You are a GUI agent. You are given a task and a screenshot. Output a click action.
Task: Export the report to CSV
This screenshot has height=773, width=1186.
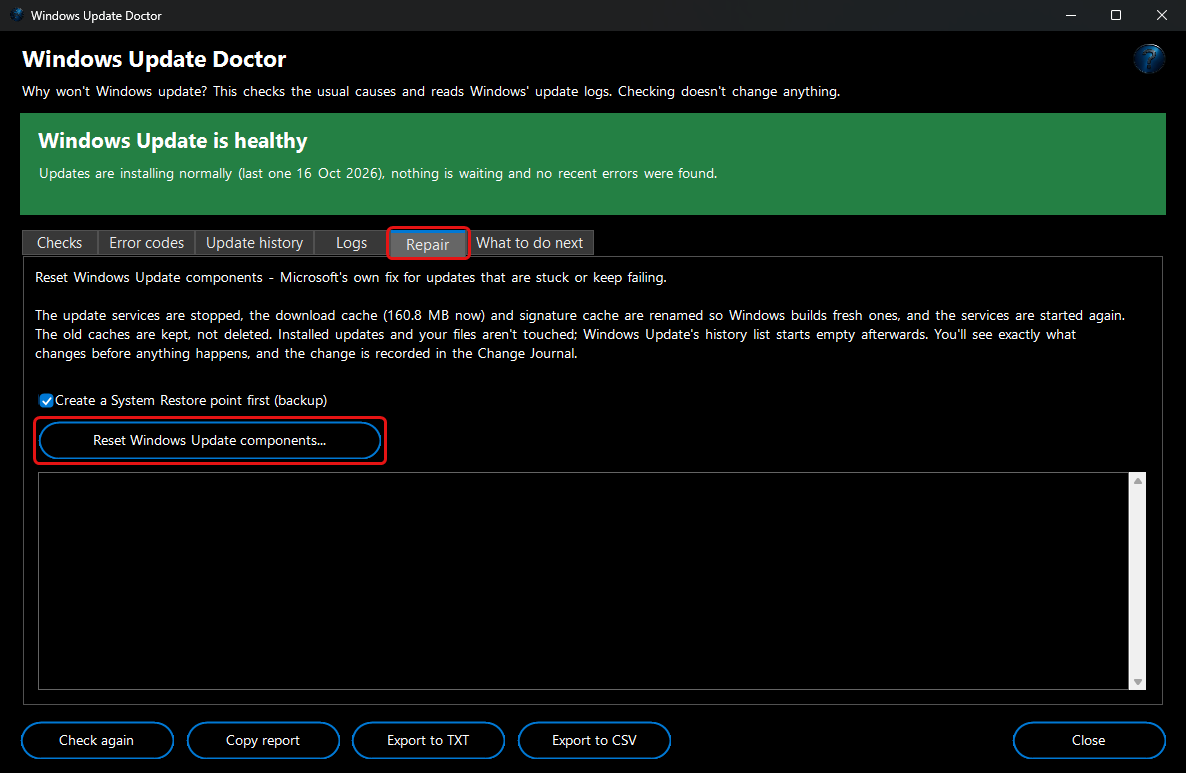[x=594, y=740]
